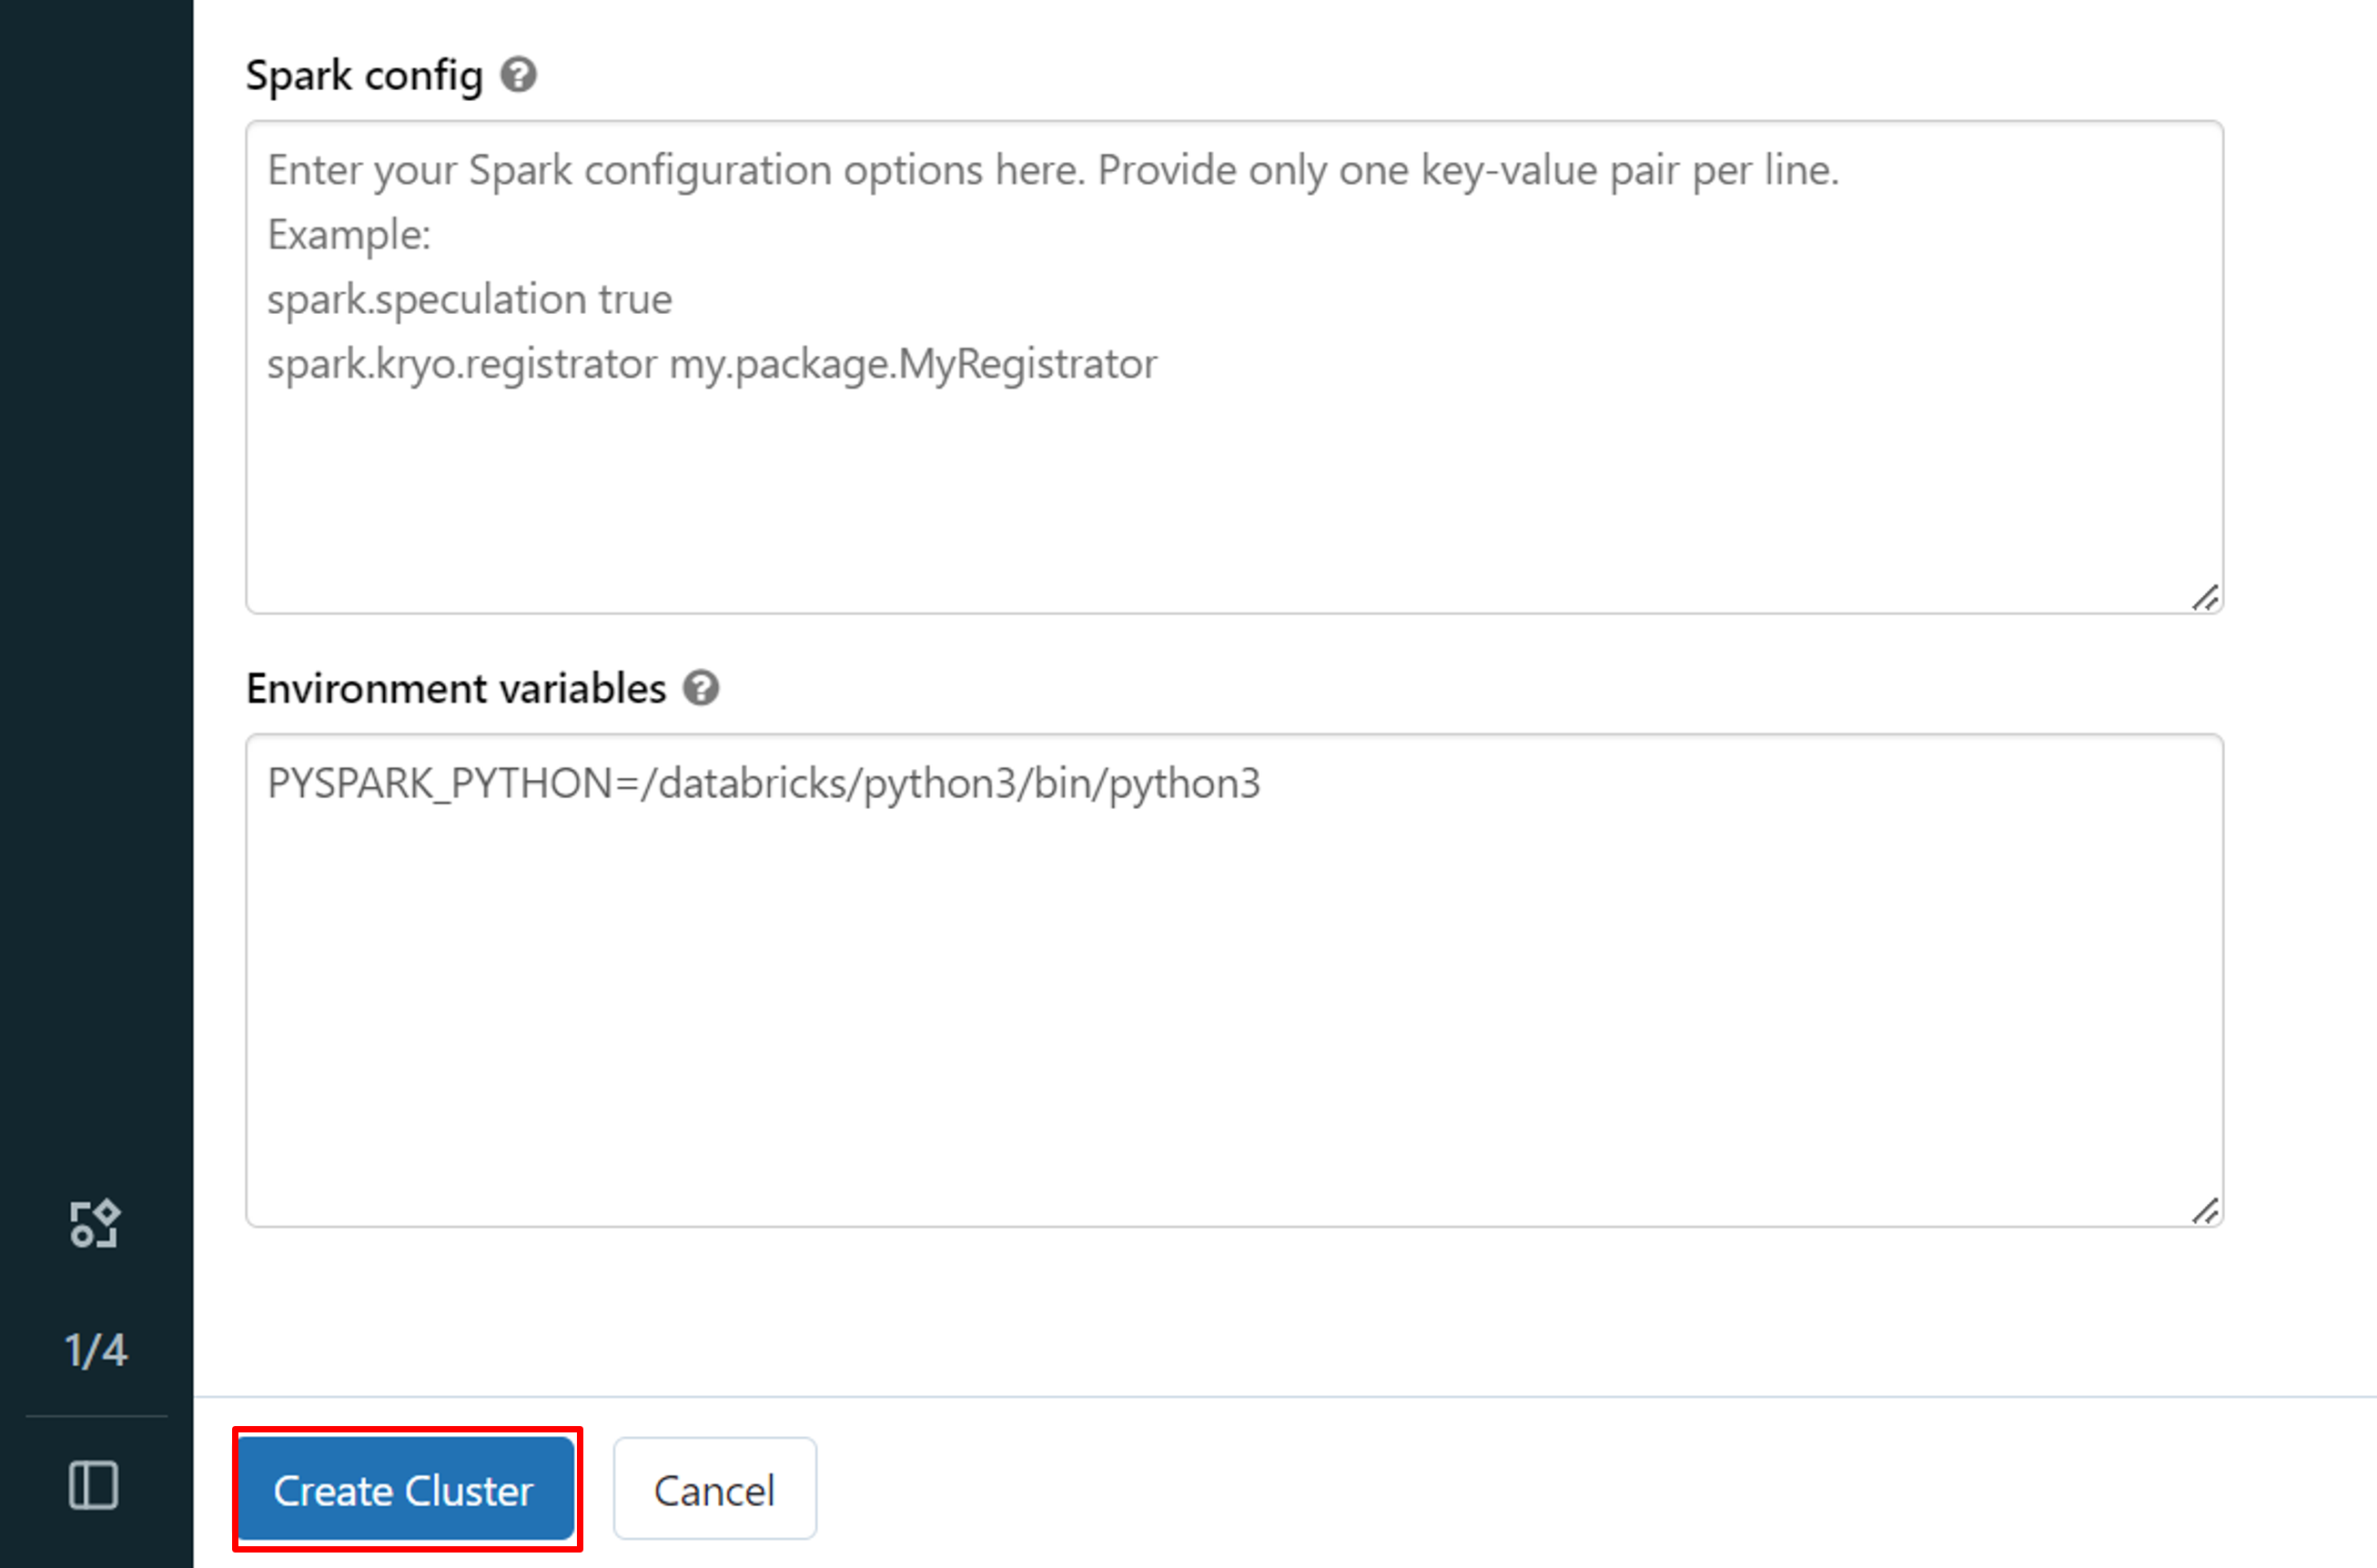Image resolution: width=2377 pixels, height=1568 pixels.
Task: Click the 'spark.speculation true' example line
Action: pos(469,299)
